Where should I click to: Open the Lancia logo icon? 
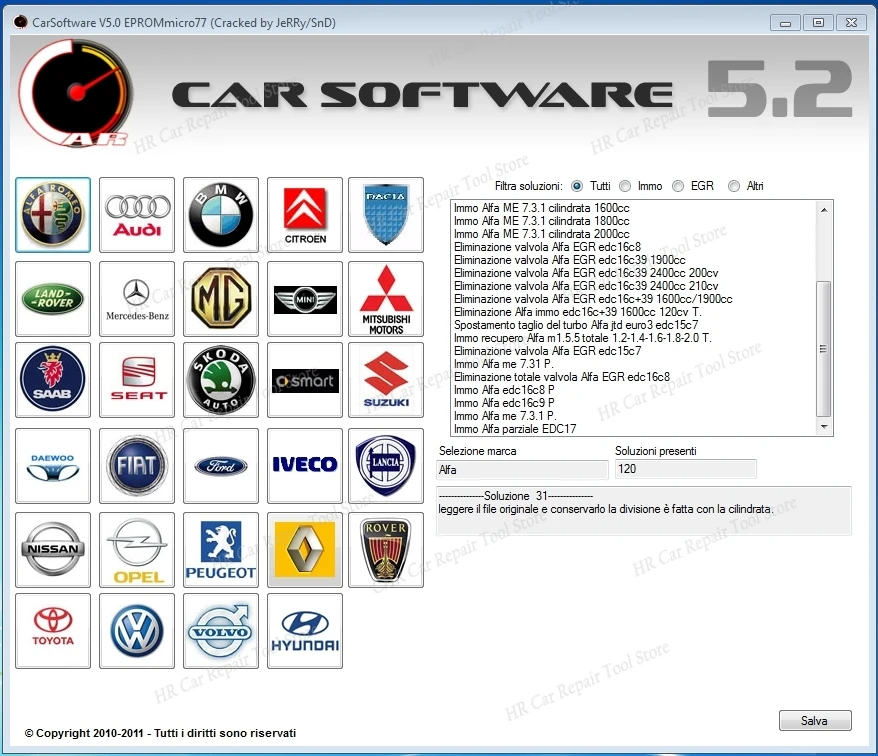387,465
